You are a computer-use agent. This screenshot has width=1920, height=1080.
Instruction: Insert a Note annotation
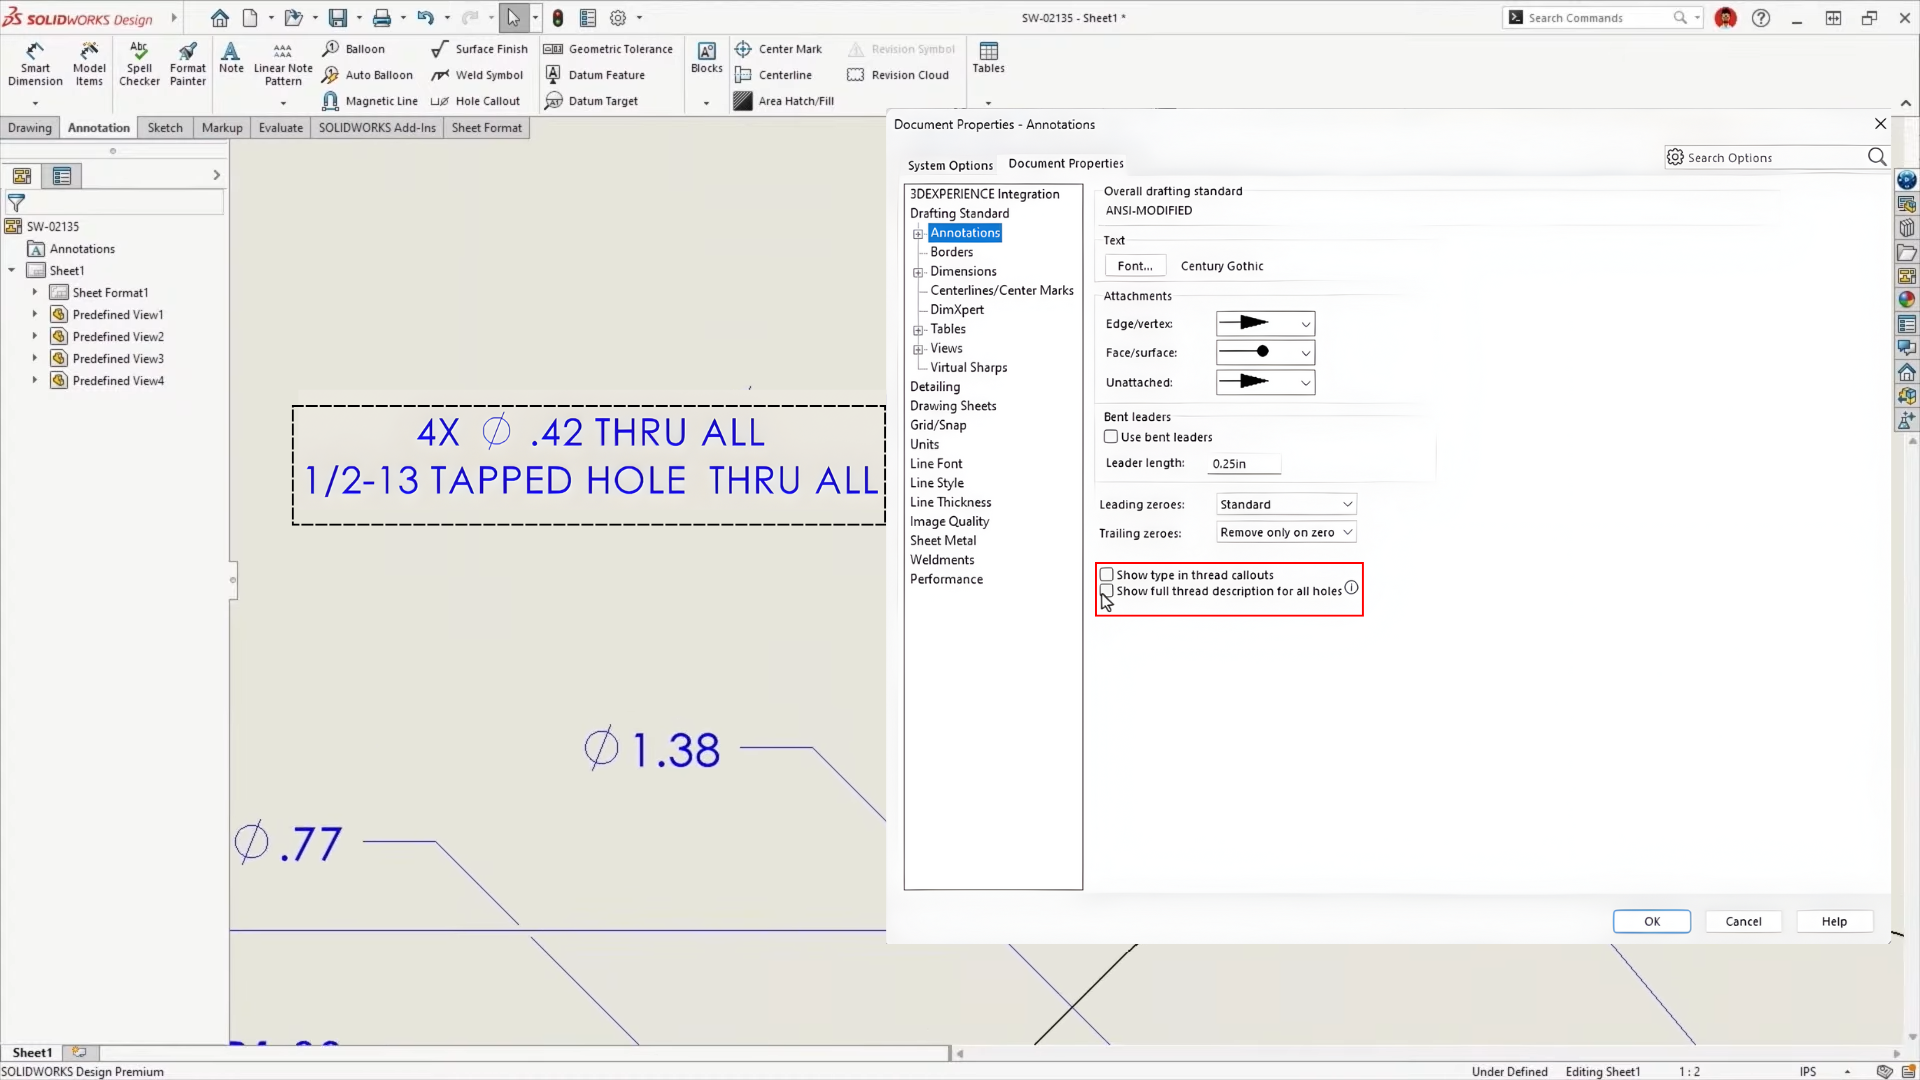coord(231,58)
